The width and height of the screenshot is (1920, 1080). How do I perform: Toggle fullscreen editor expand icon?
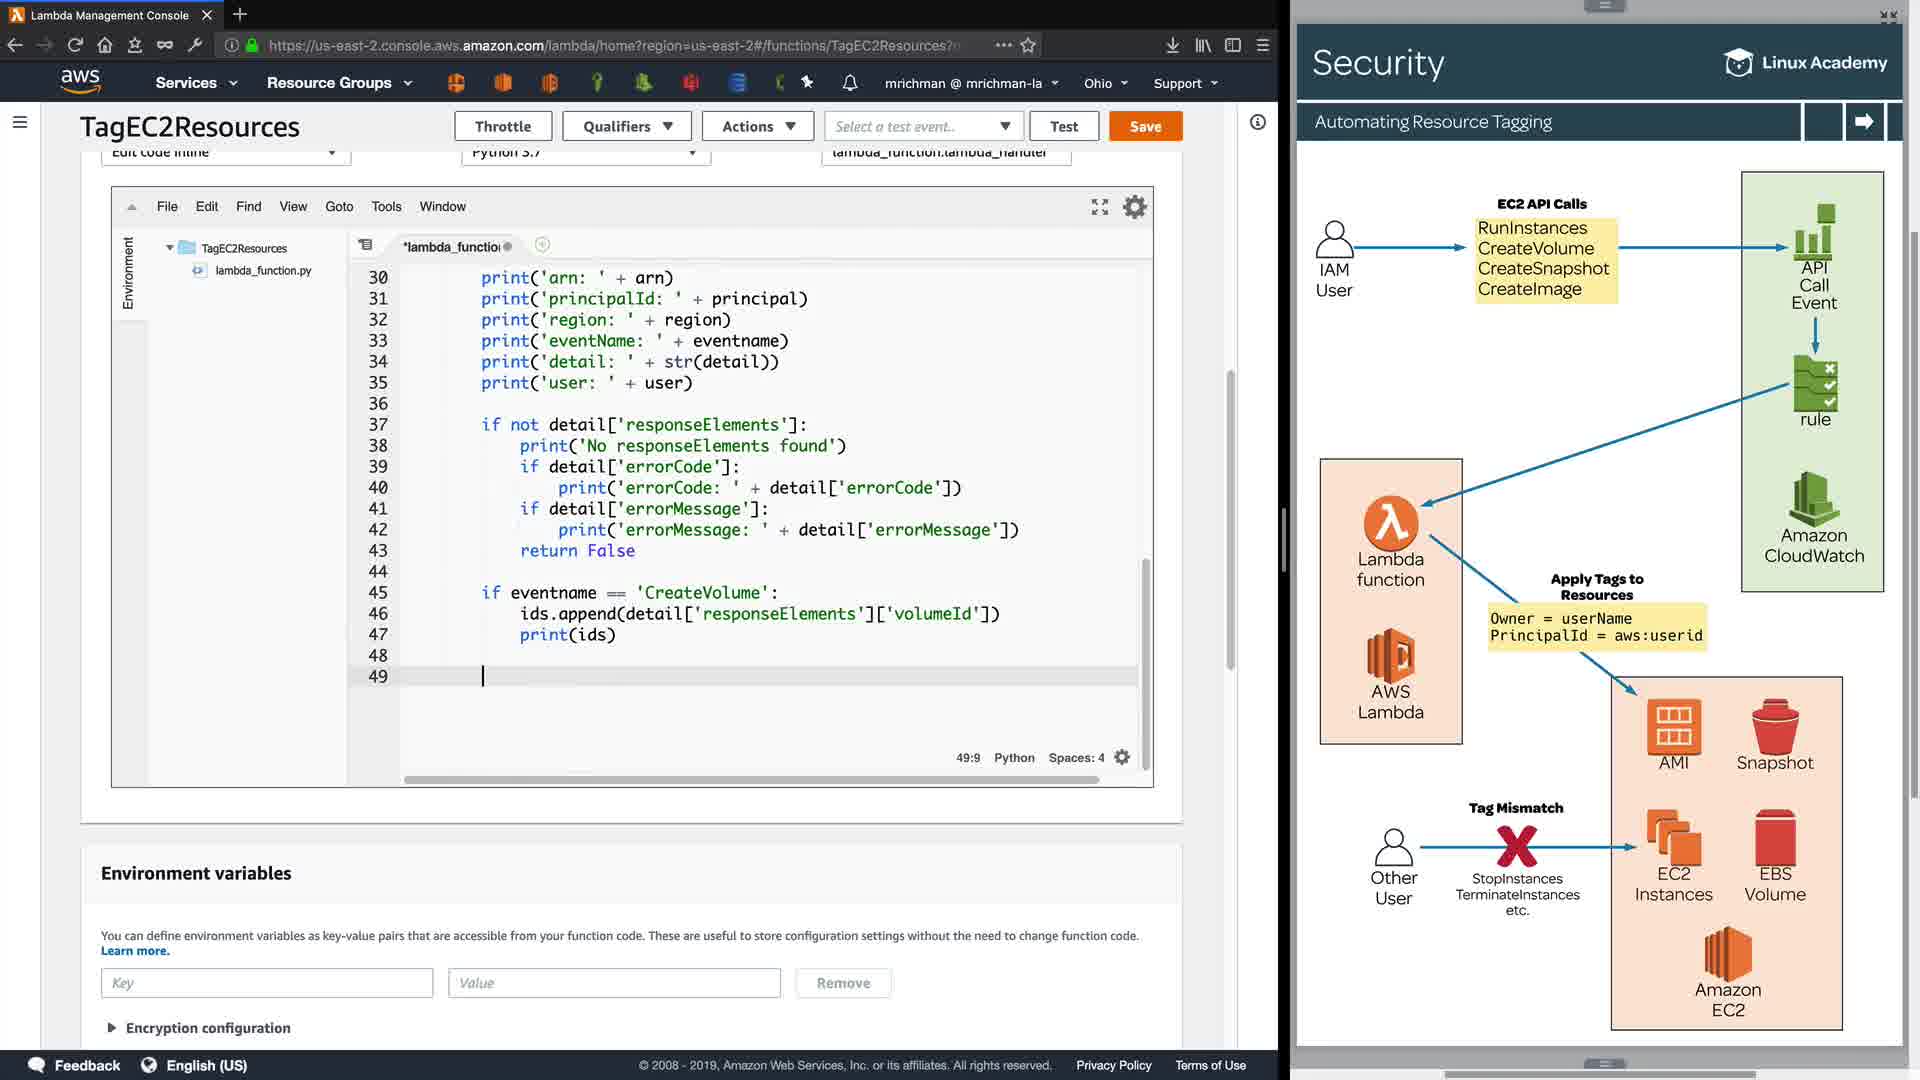pyautogui.click(x=1100, y=207)
